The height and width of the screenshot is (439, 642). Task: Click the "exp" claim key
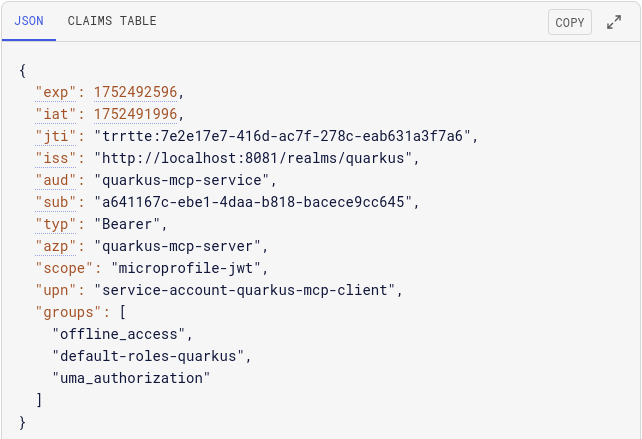56,92
